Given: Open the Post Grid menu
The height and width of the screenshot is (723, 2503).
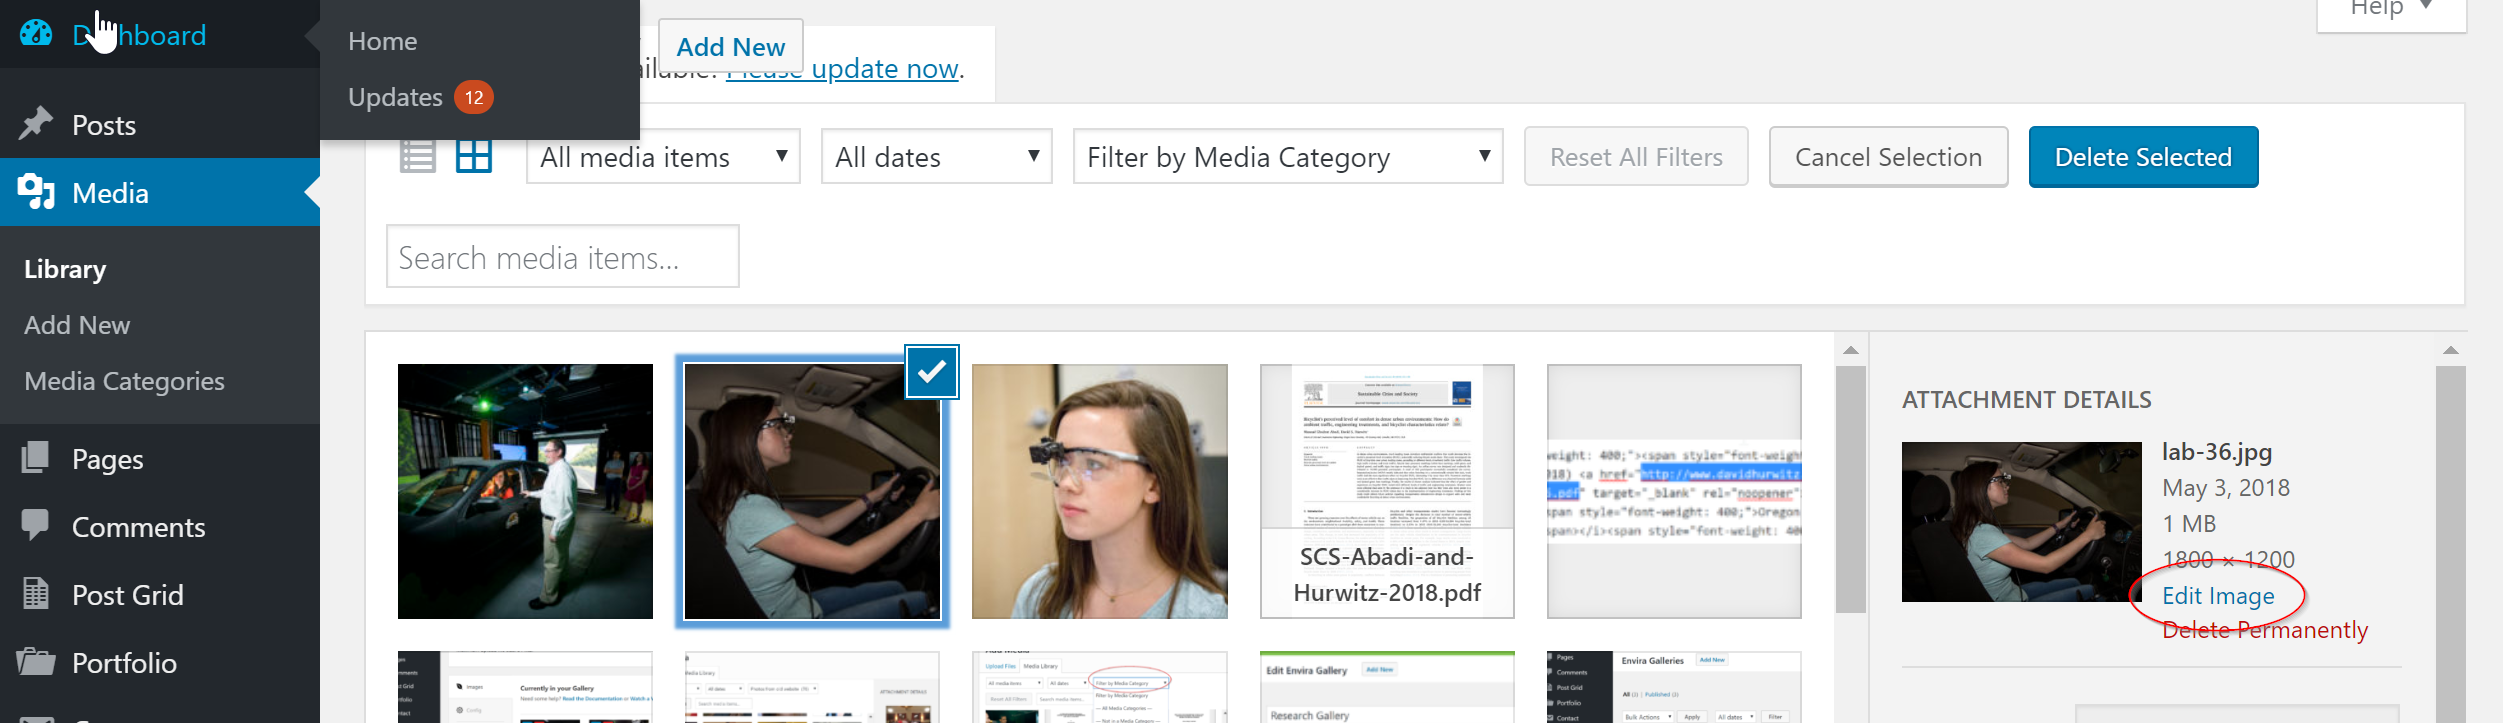Looking at the screenshot, I should click(160, 594).
